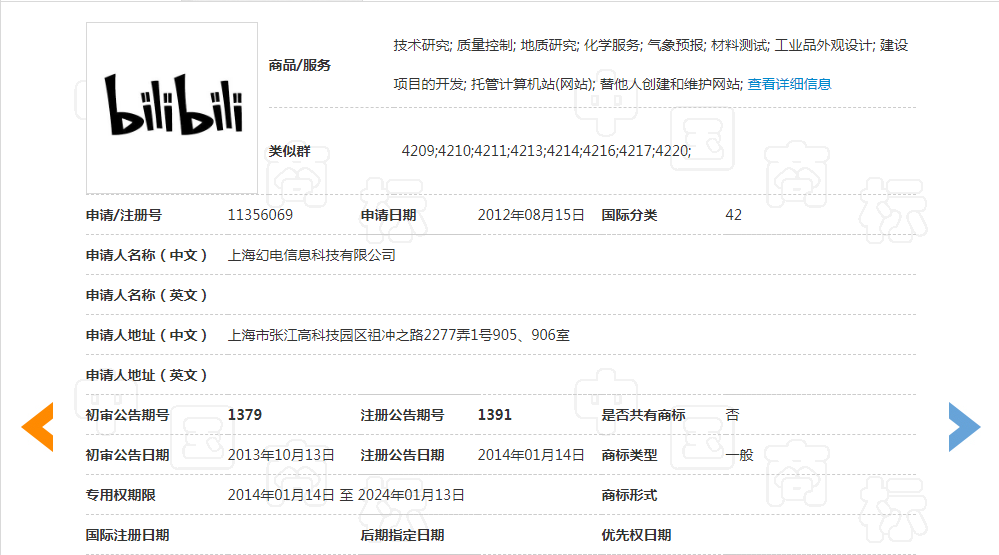Select preliminary announcement issue 1379

coord(245,415)
